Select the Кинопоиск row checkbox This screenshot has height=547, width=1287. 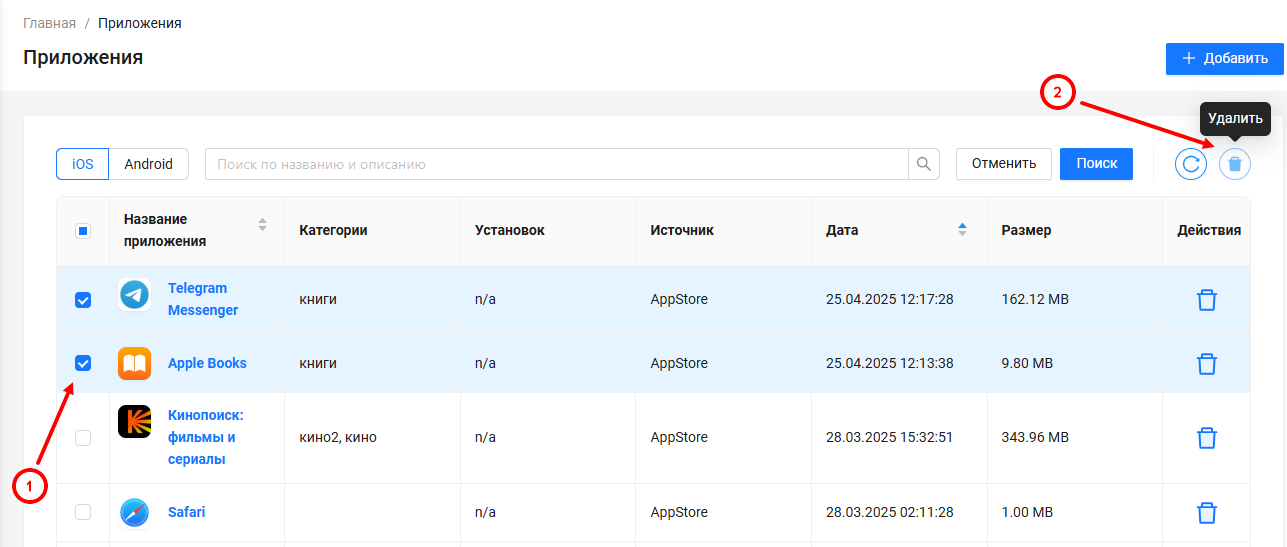pos(83,437)
